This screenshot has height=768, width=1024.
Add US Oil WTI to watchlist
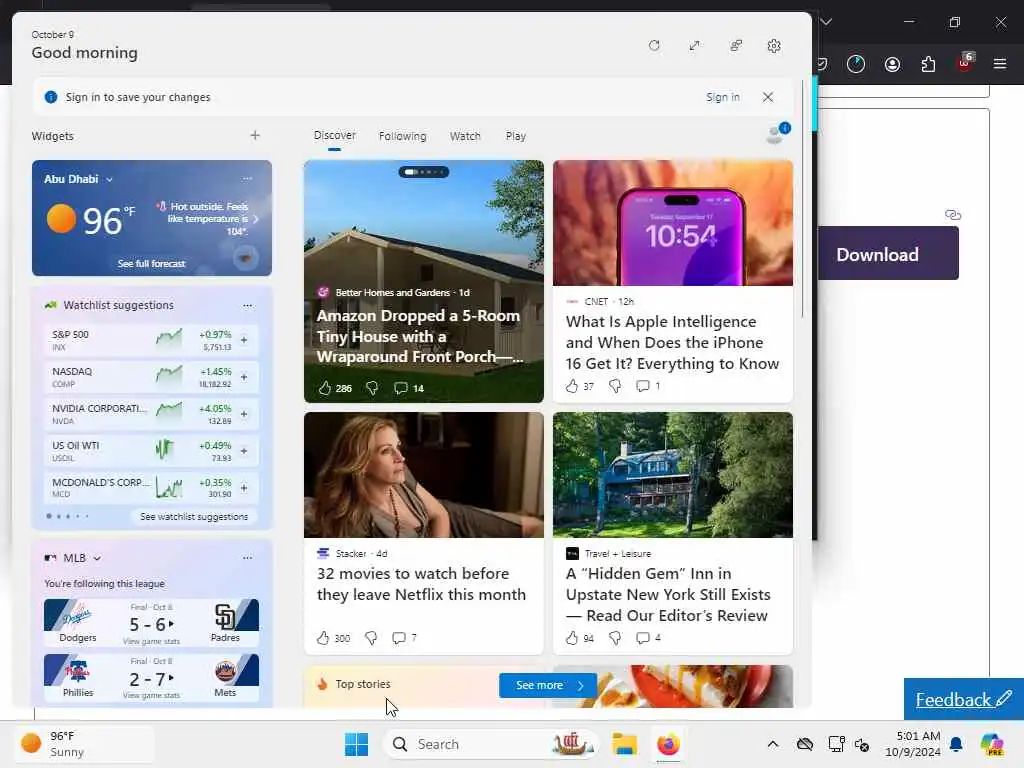point(244,451)
